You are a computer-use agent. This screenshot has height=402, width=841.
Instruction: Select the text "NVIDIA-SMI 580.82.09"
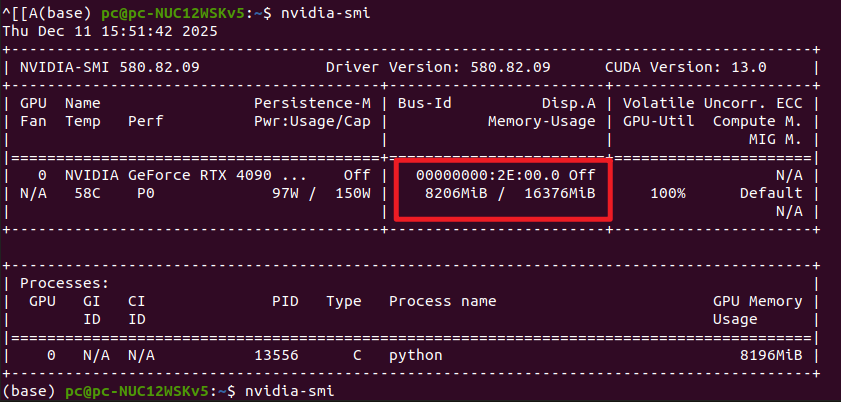click(110, 68)
